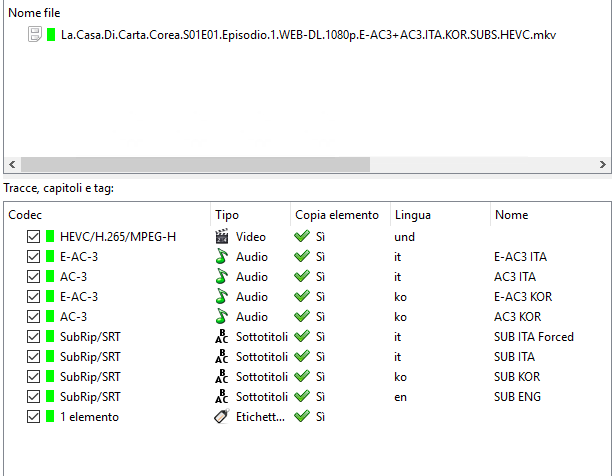Screen dimensions: 612x476
Task: Click the green checkmark for SUB ITA Forced
Action: click(302, 336)
